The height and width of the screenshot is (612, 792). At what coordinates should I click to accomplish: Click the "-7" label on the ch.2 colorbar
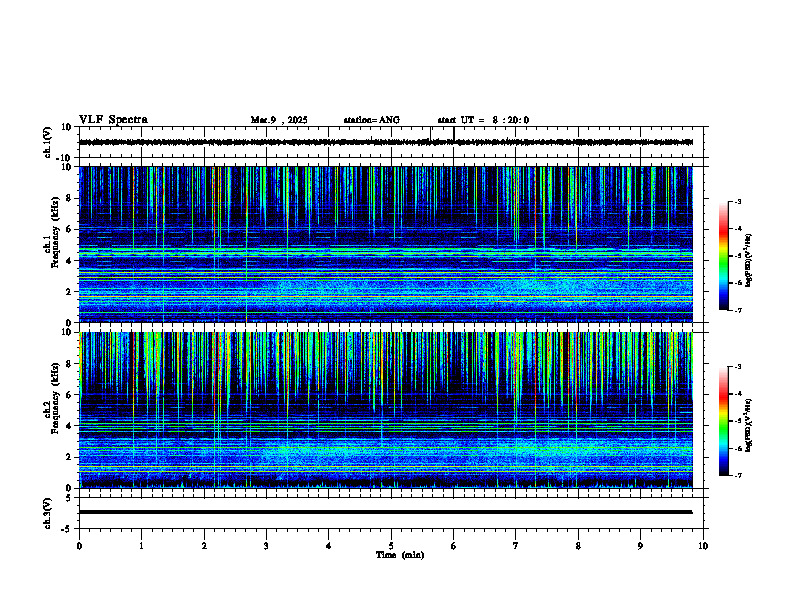point(738,475)
